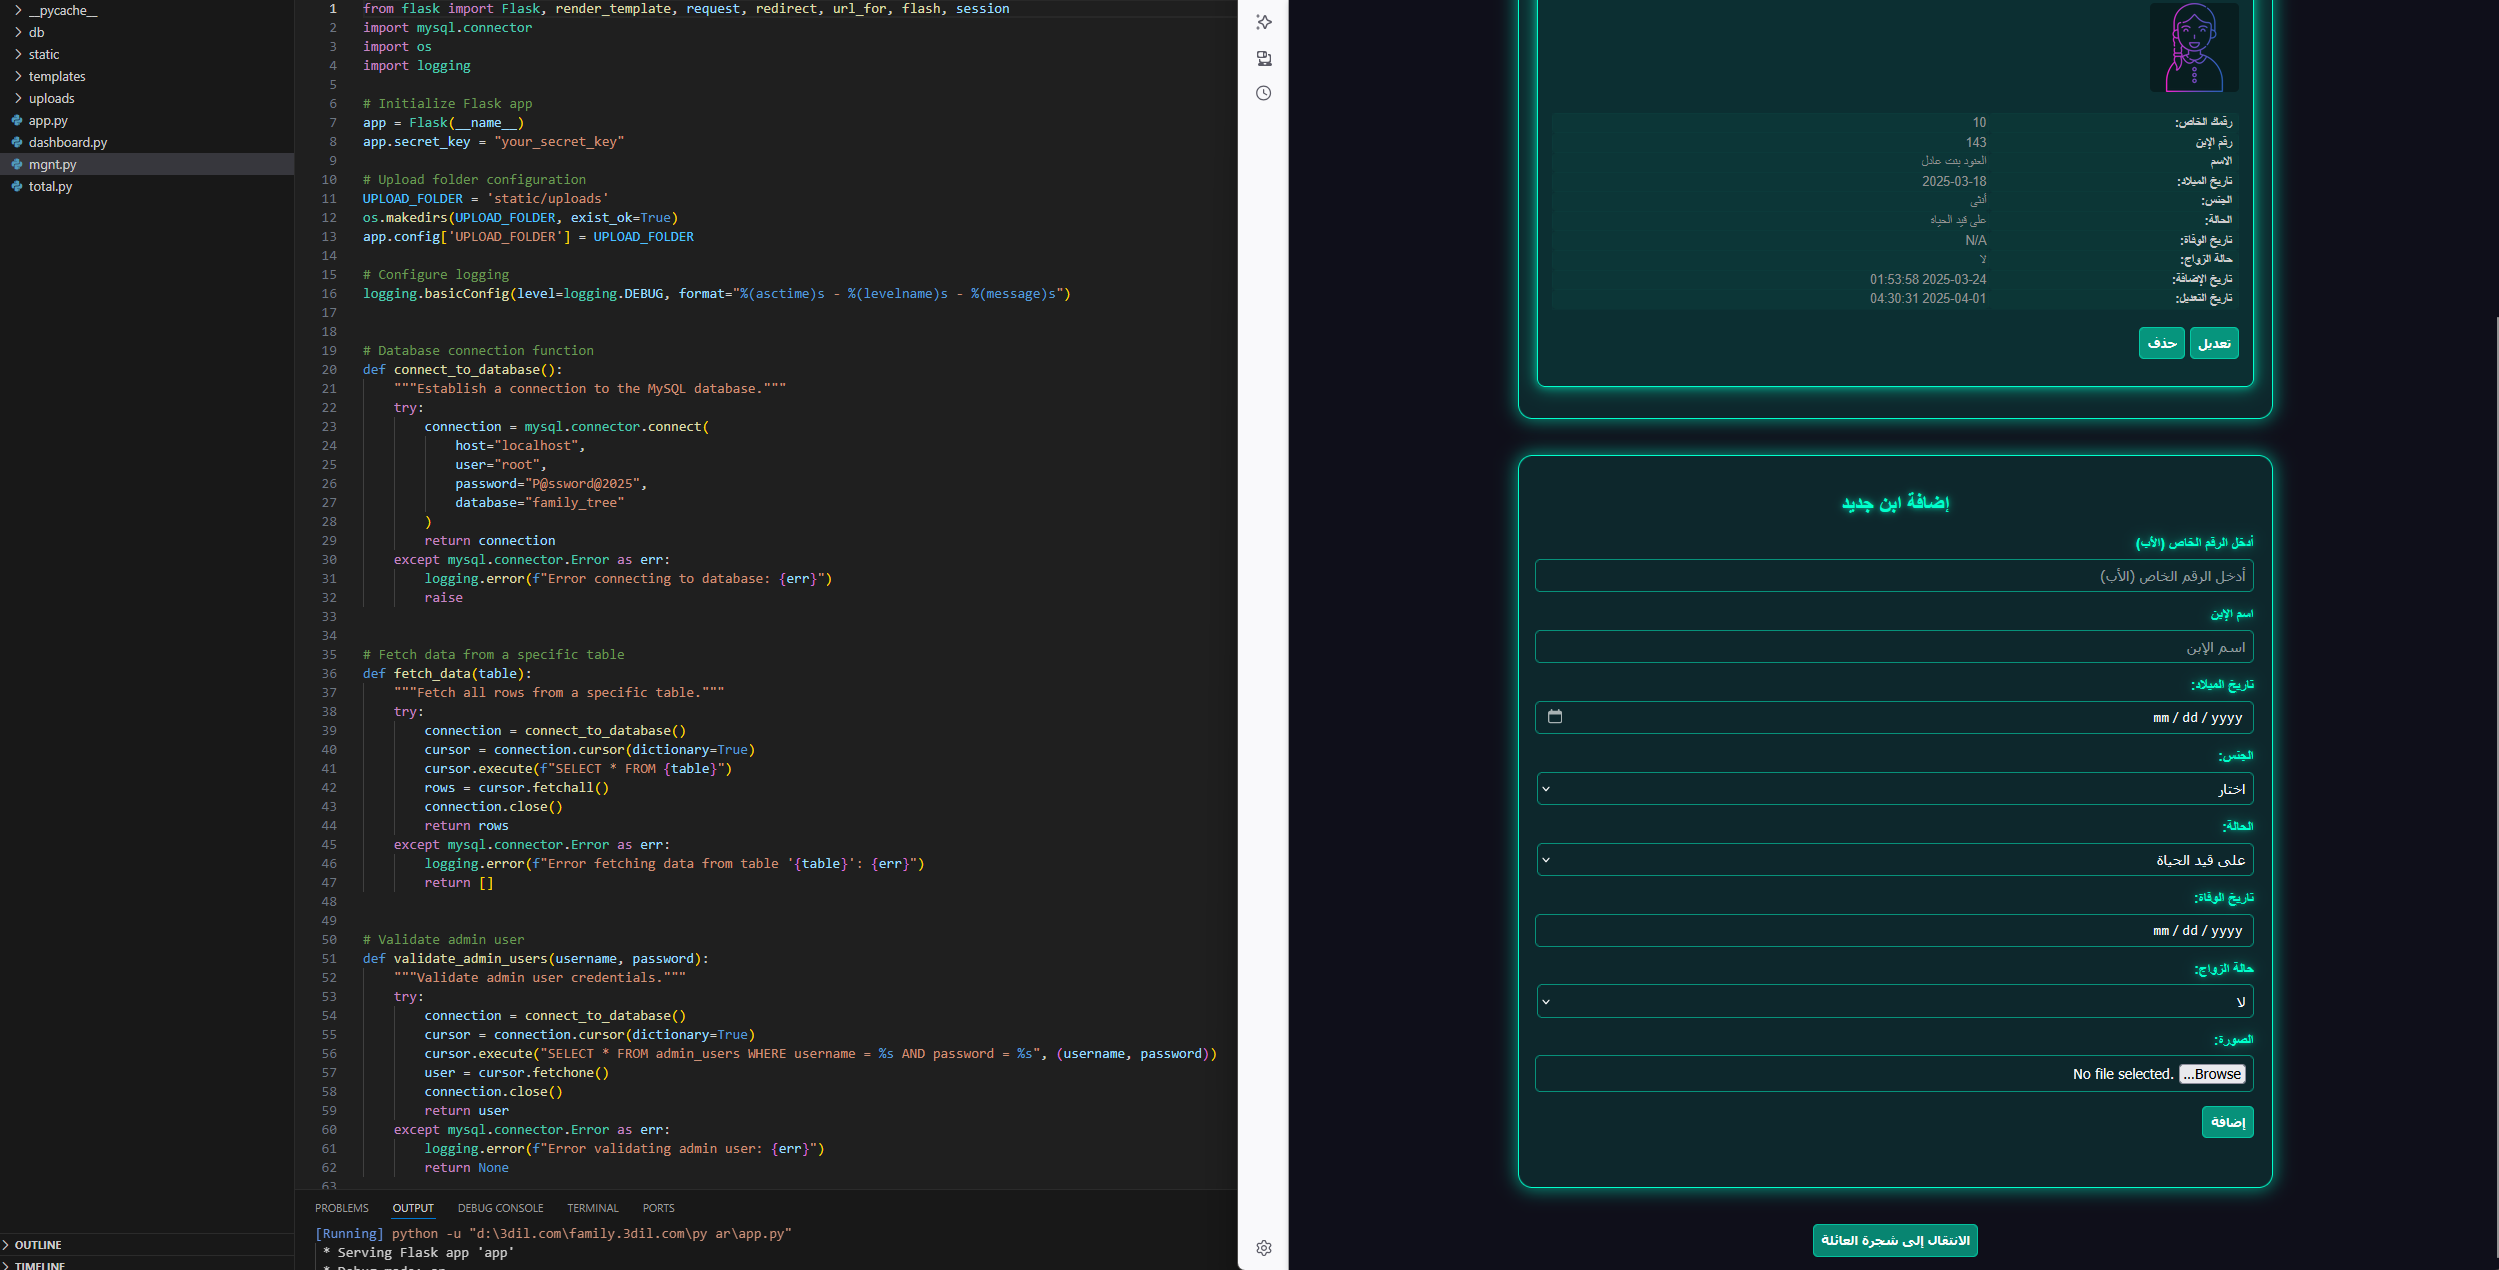This screenshot has width=2499, height=1270.
Task: Switch to the TERMINAL tab
Action: (593, 1208)
